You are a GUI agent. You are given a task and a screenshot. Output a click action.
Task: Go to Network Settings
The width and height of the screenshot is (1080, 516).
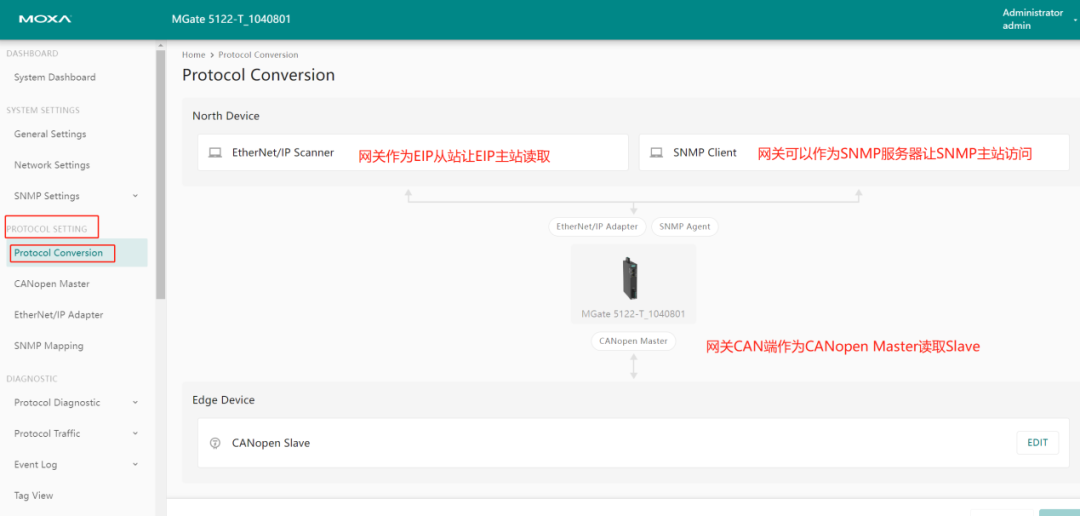52,165
